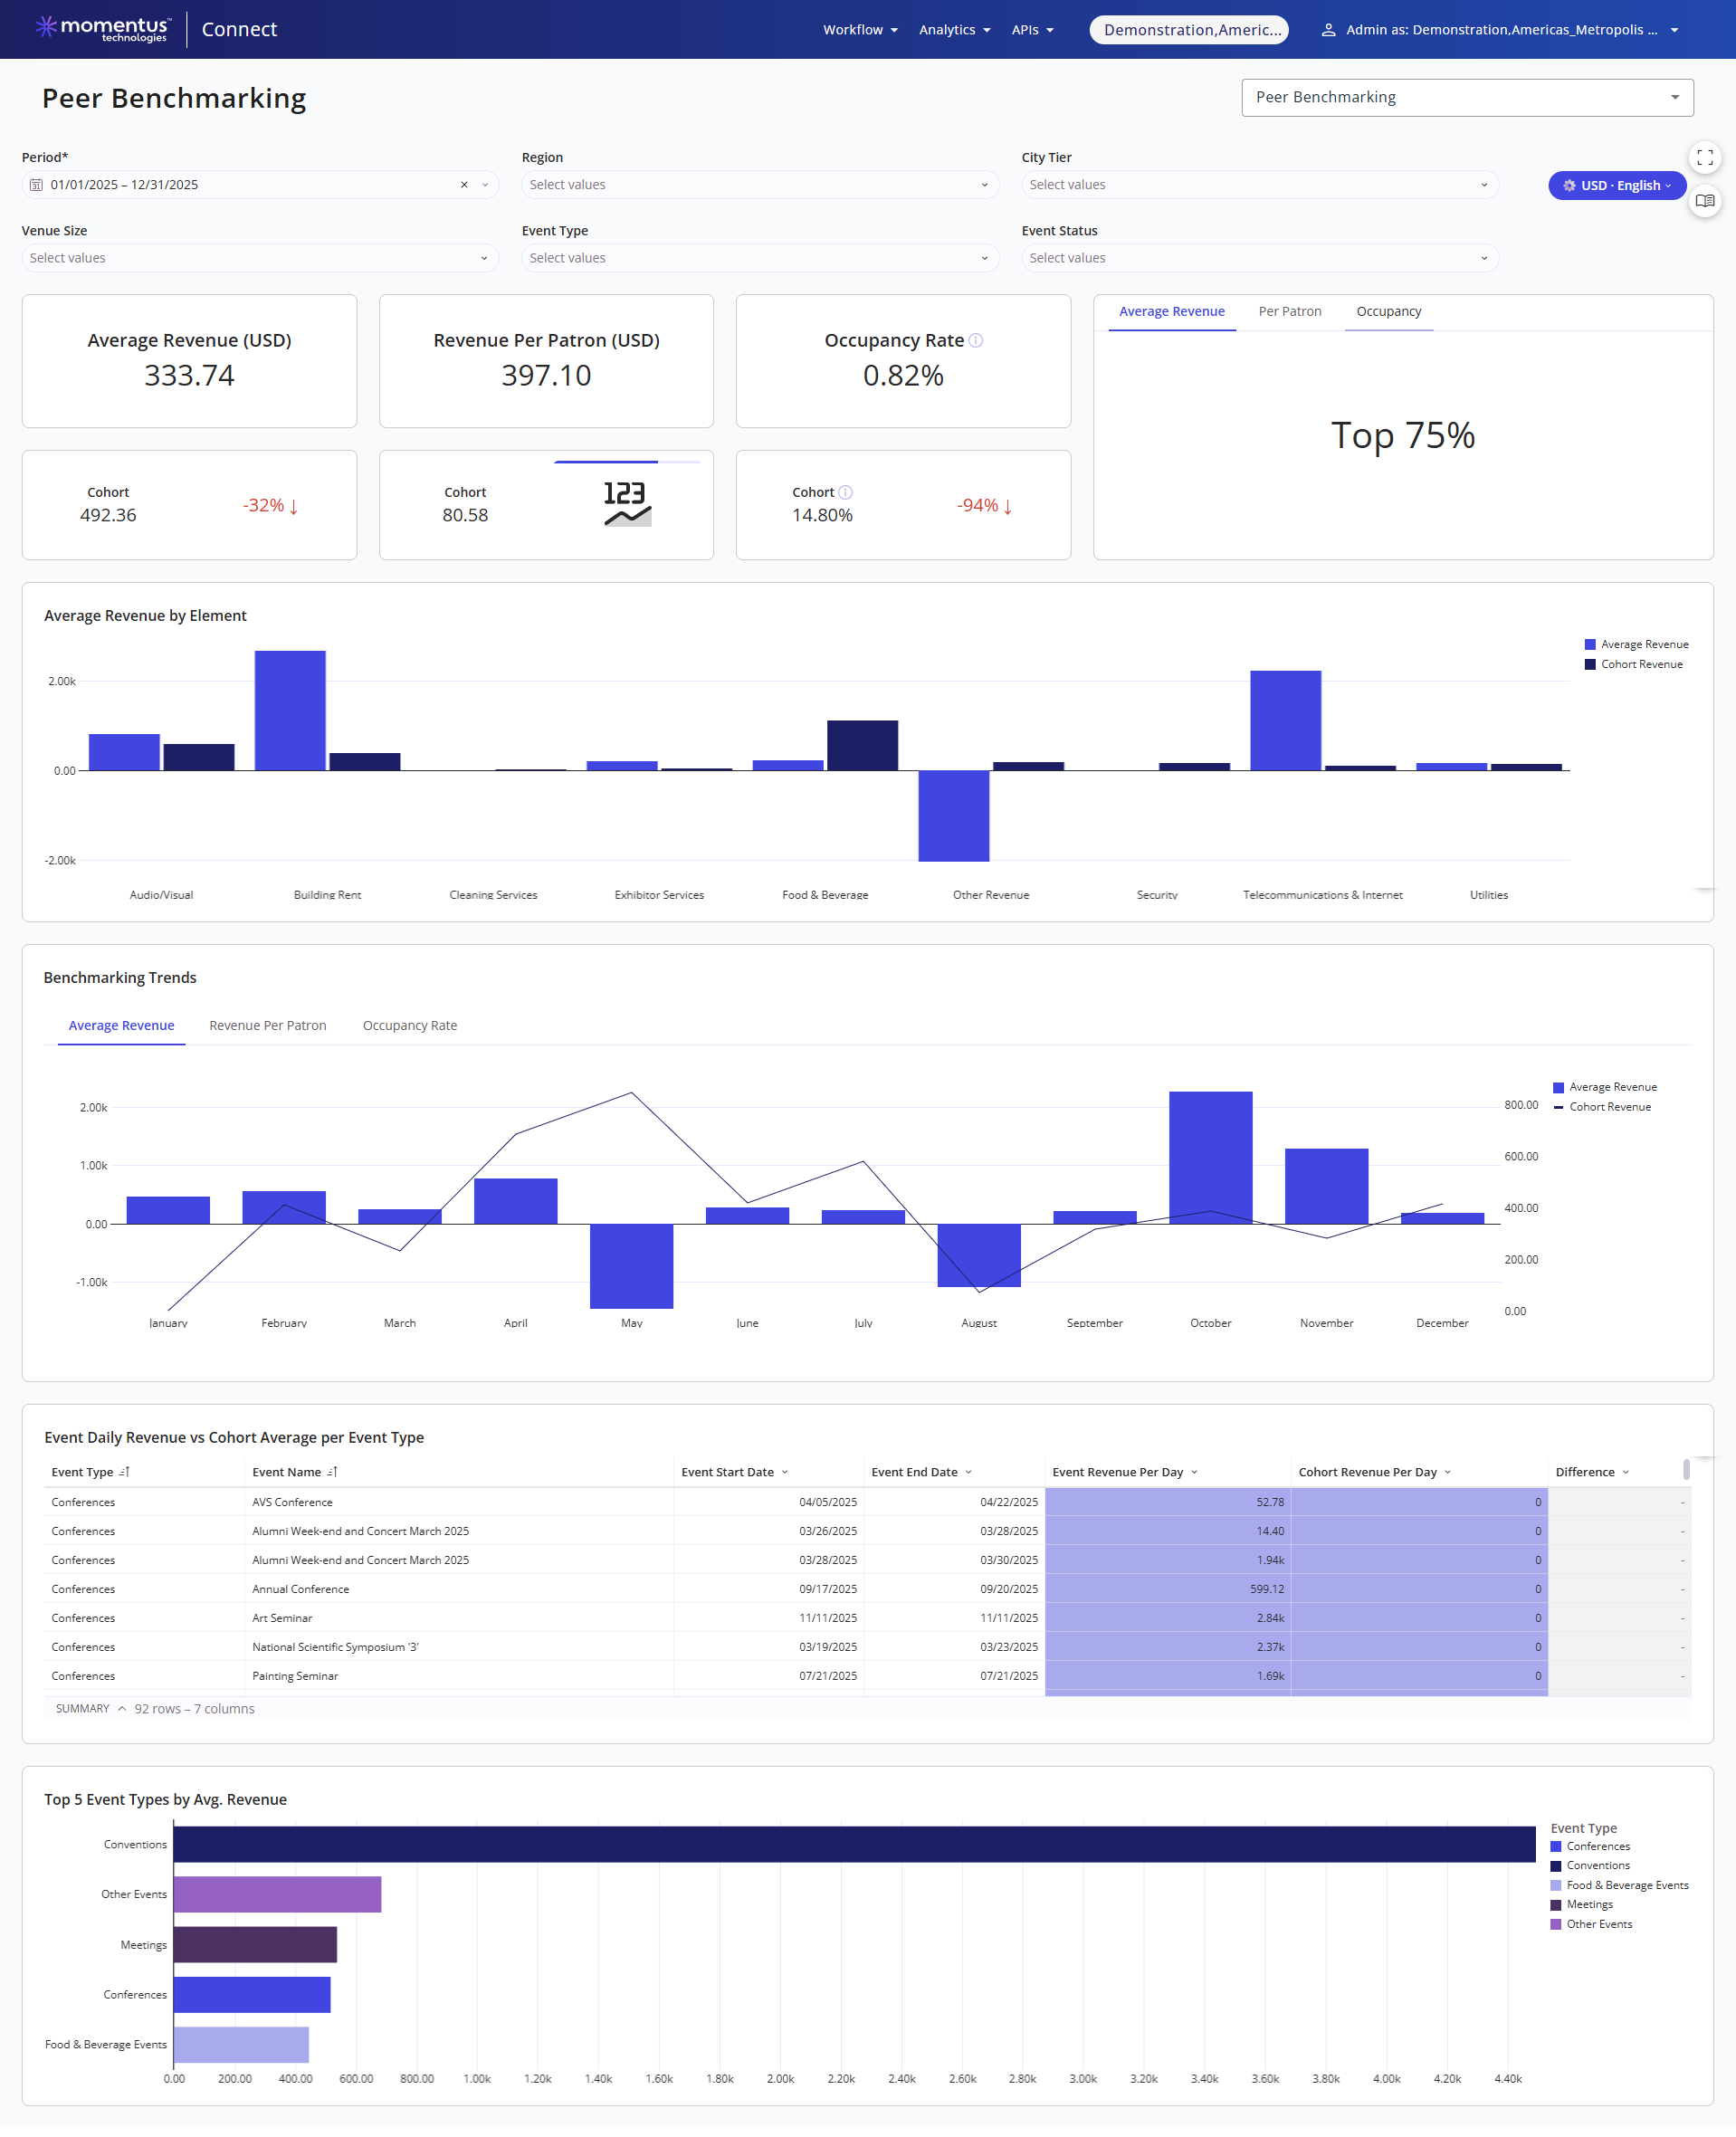1736x2137 pixels.
Task: Open the Demonstration,Americ... venue selector
Action: [1188, 30]
